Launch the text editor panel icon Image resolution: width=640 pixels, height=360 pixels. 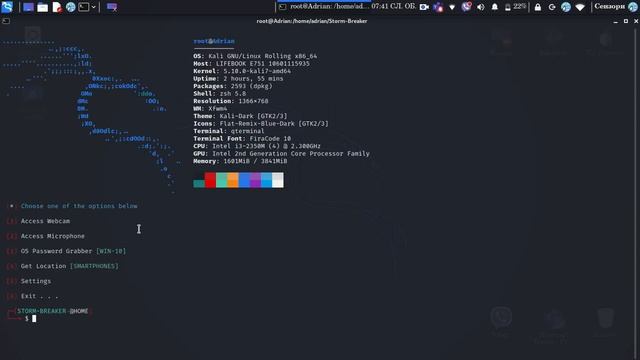[57, 7]
